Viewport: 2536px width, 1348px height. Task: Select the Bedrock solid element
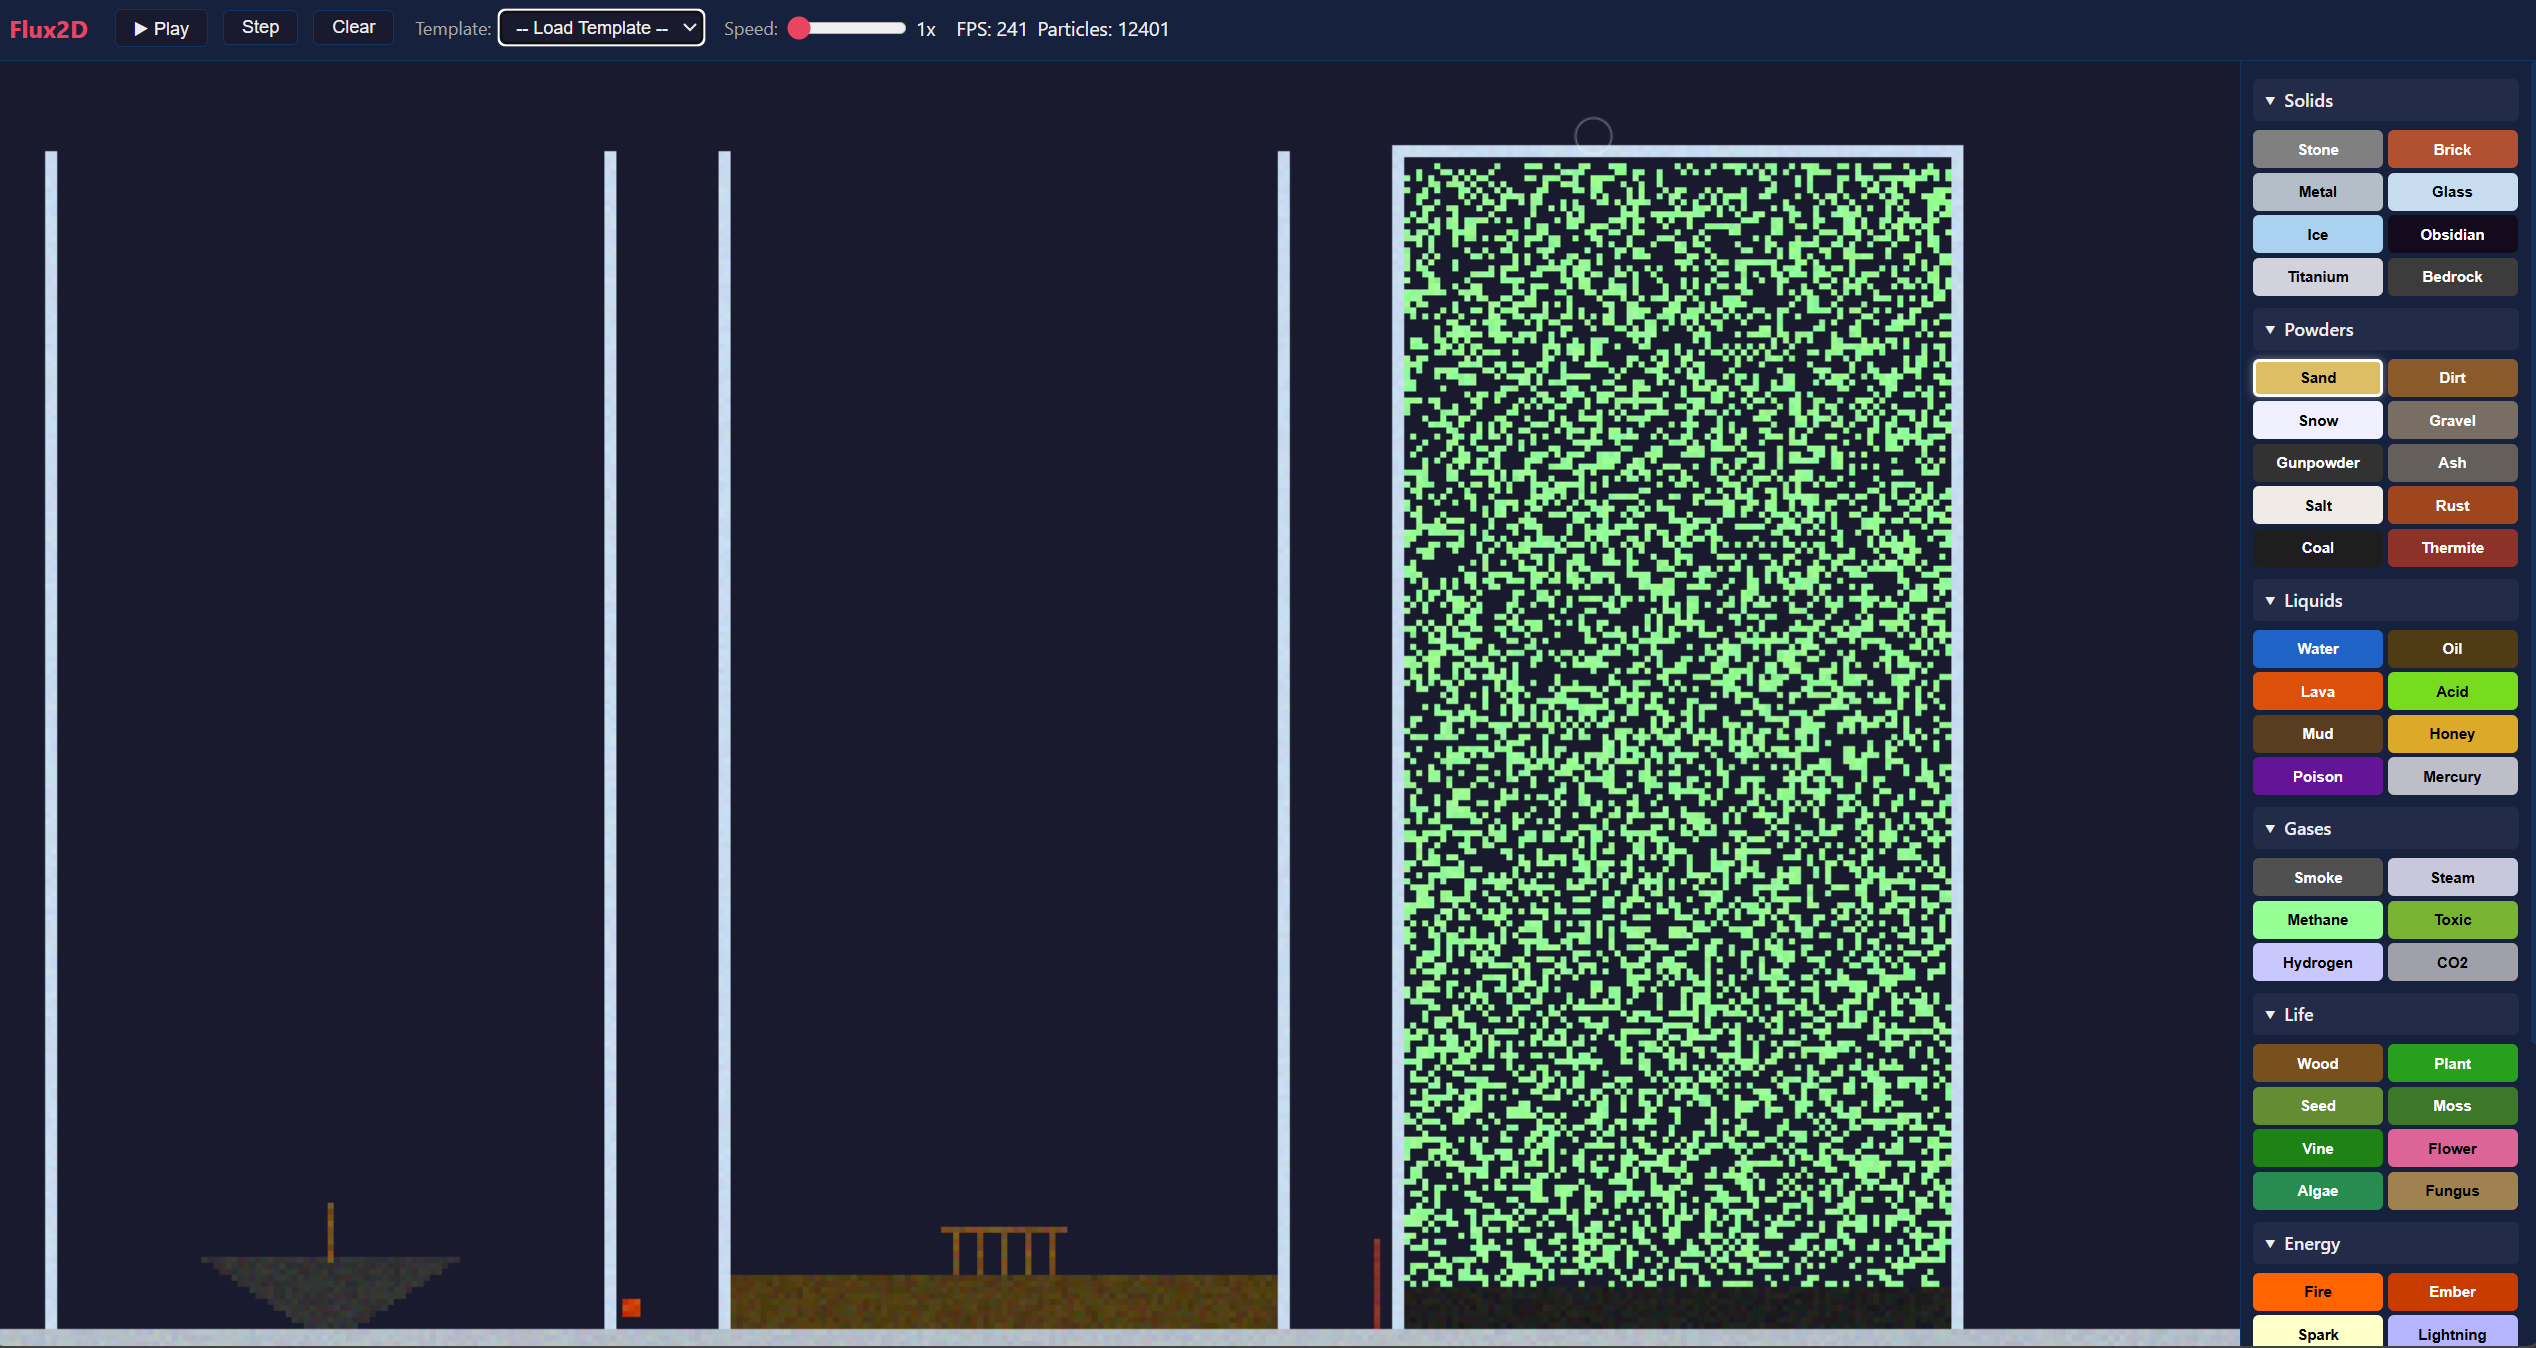click(x=2452, y=277)
